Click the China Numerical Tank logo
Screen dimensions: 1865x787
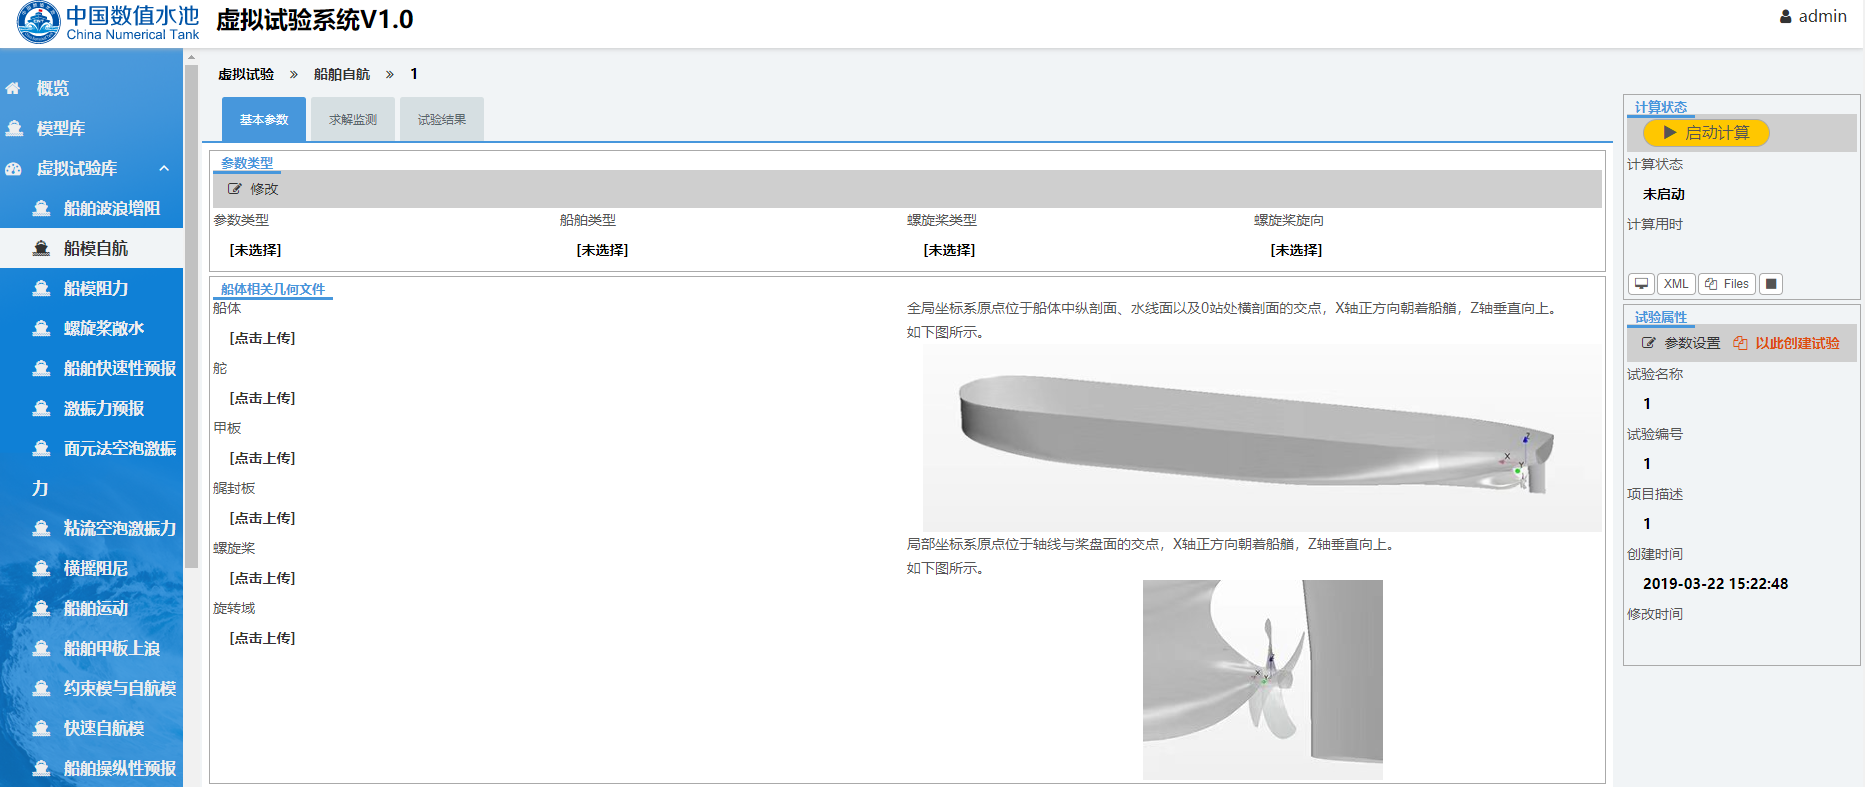[107, 23]
